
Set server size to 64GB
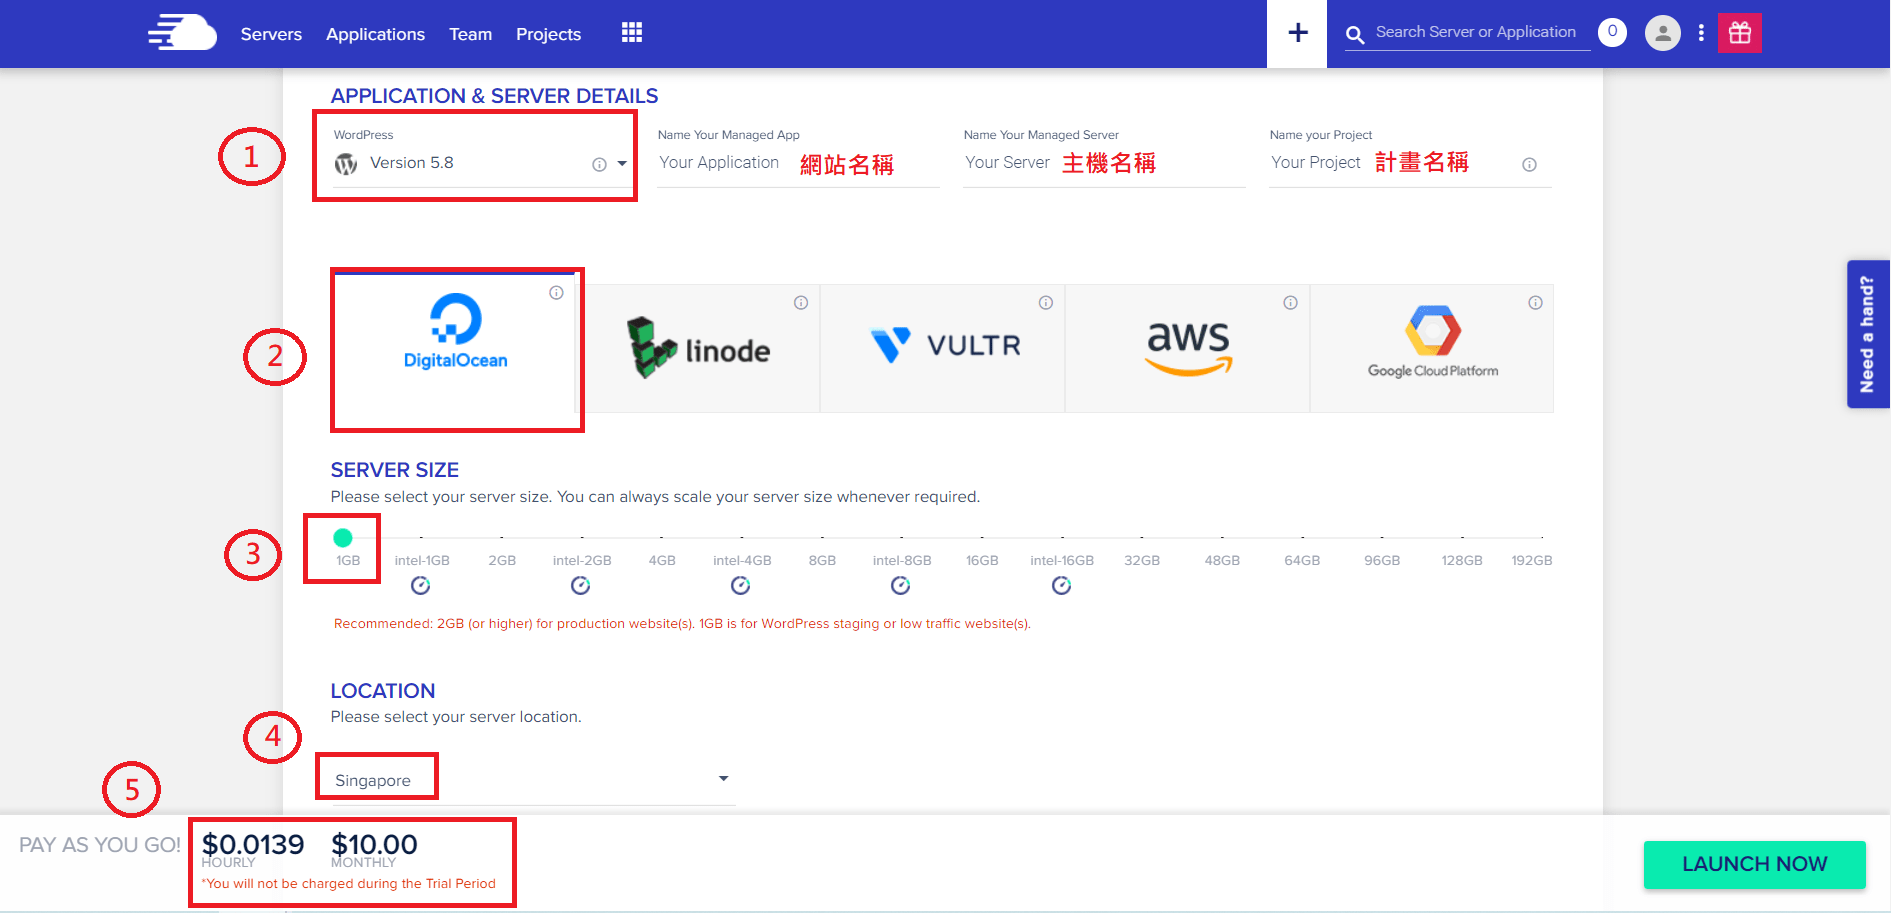(1302, 560)
